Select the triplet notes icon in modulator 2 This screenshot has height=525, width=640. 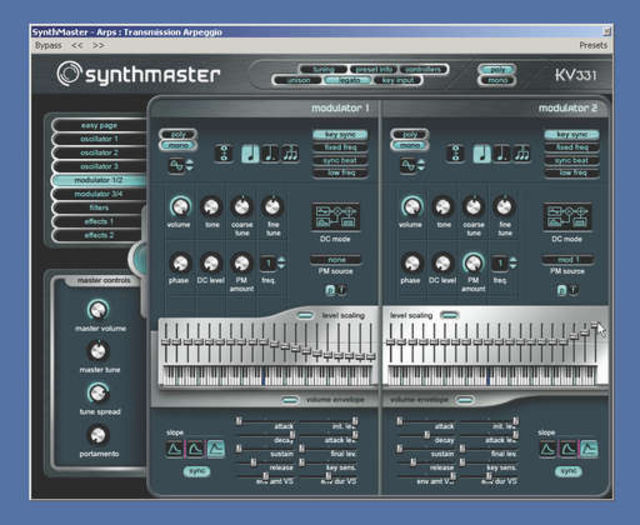(x=521, y=154)
